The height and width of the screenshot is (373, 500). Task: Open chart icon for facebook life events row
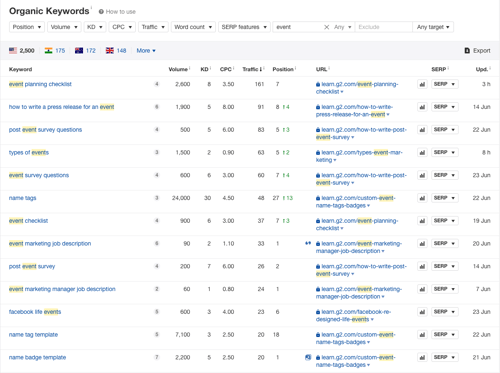pos(422,312)
